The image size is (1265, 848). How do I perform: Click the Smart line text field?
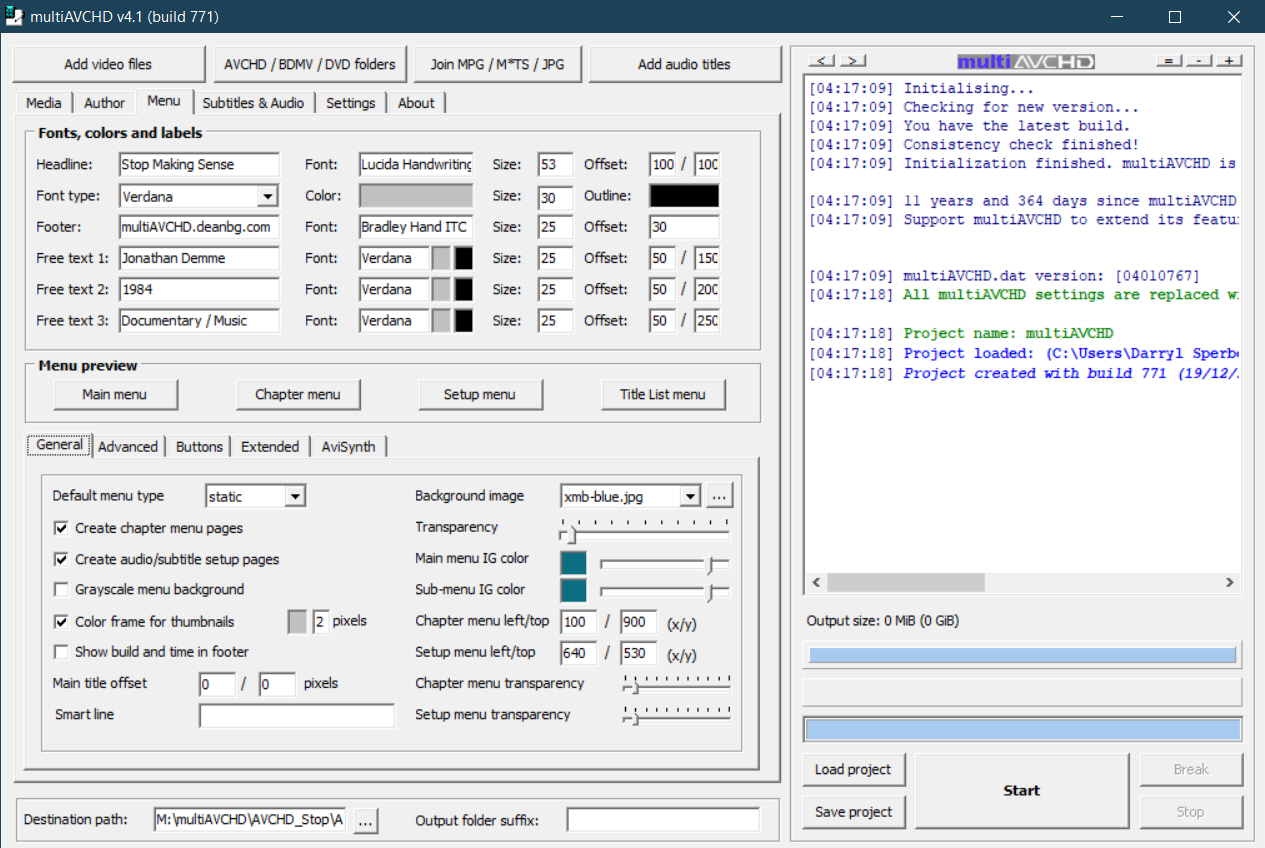(x=296, y=716)
